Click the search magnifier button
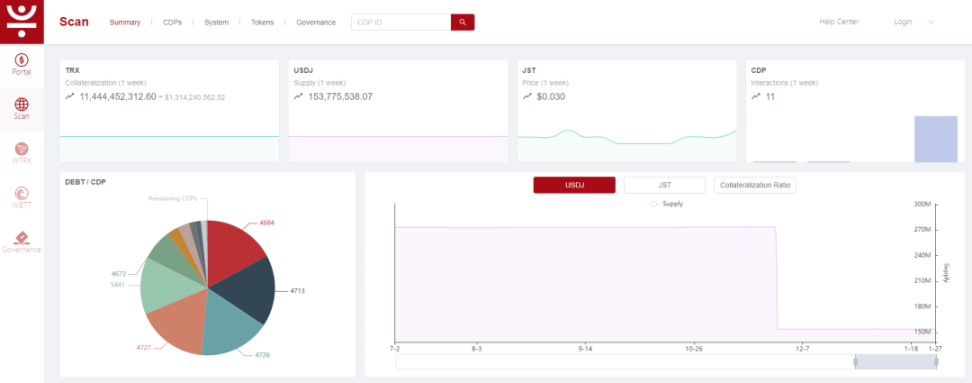 click(x=462, y=22)
